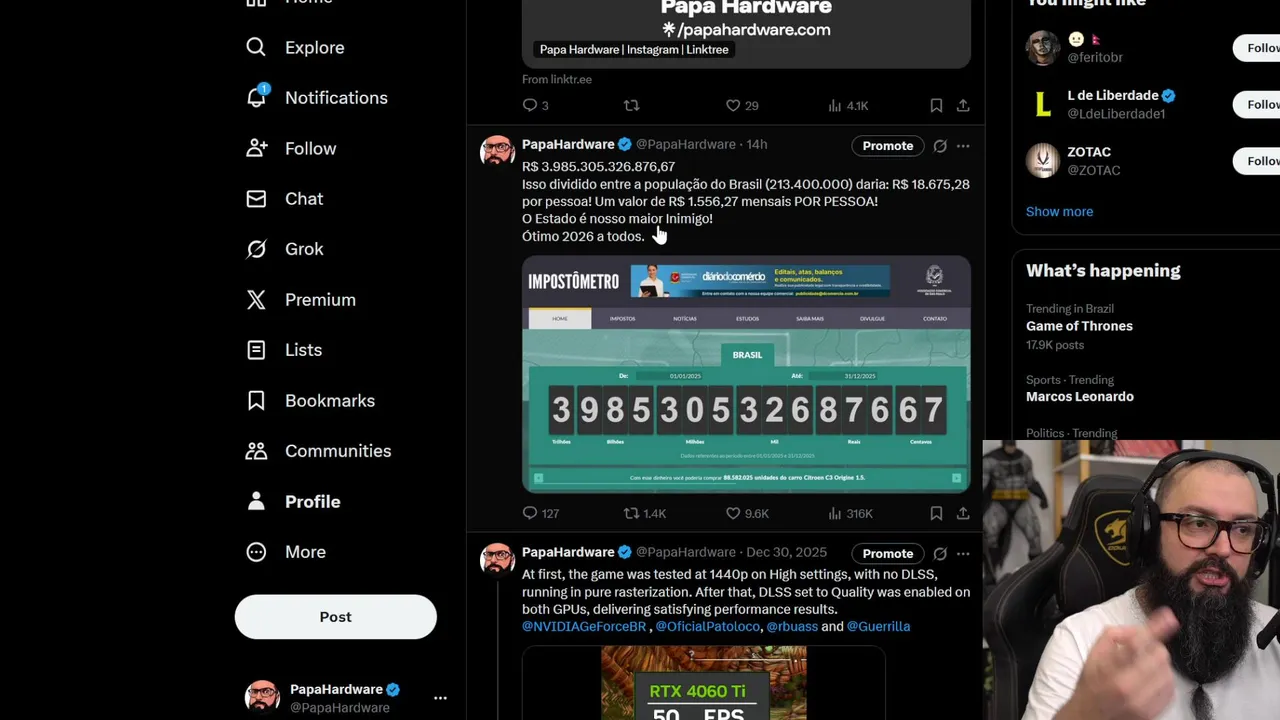
Task: Bookmark the post with 4.1K views
Action: click(936, 105)
